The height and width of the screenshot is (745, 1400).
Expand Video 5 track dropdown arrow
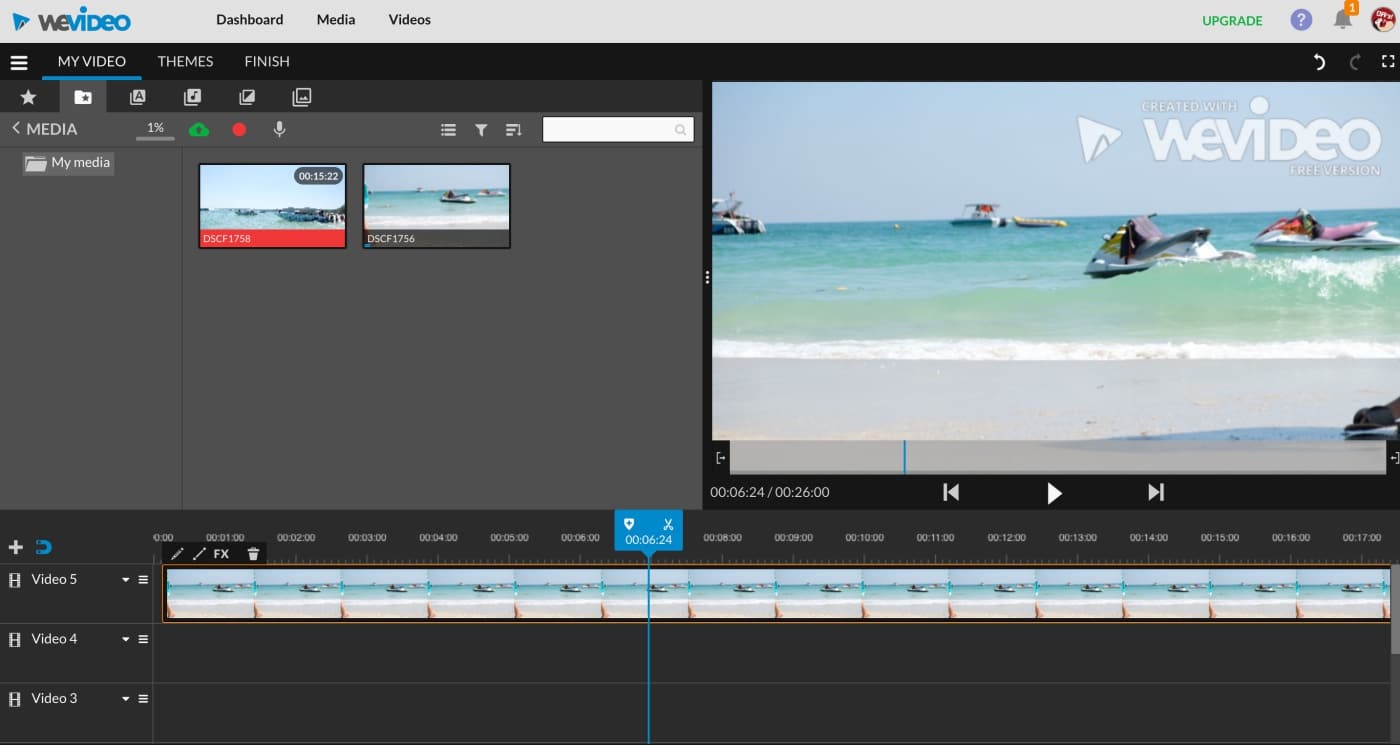tap(126, 580)
